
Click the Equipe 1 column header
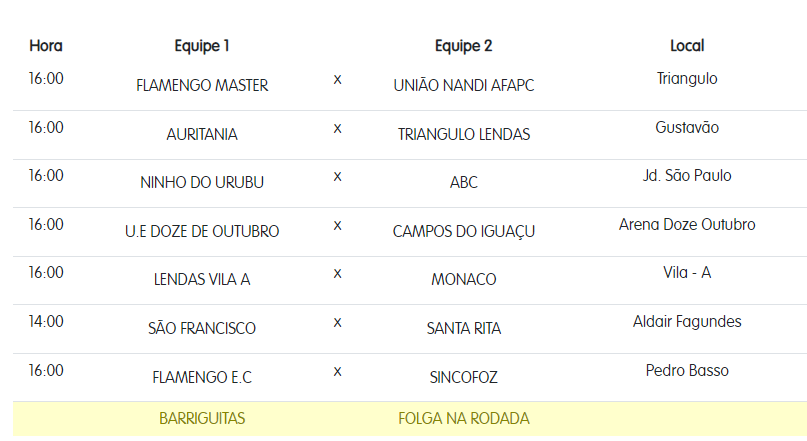click(202, 46)
